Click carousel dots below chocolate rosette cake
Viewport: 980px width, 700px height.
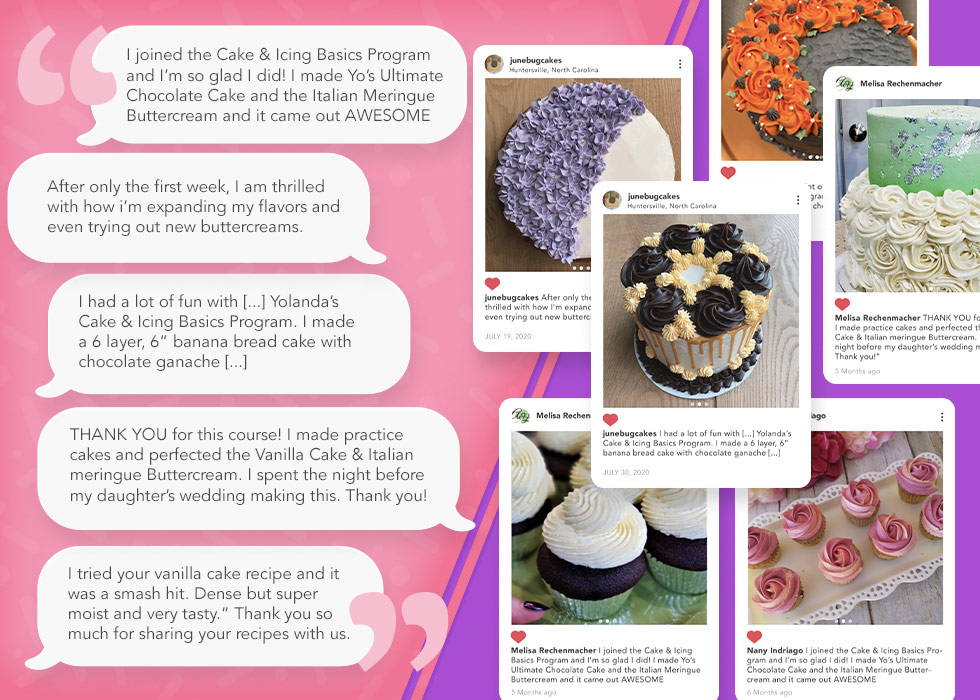pos(701,404)
